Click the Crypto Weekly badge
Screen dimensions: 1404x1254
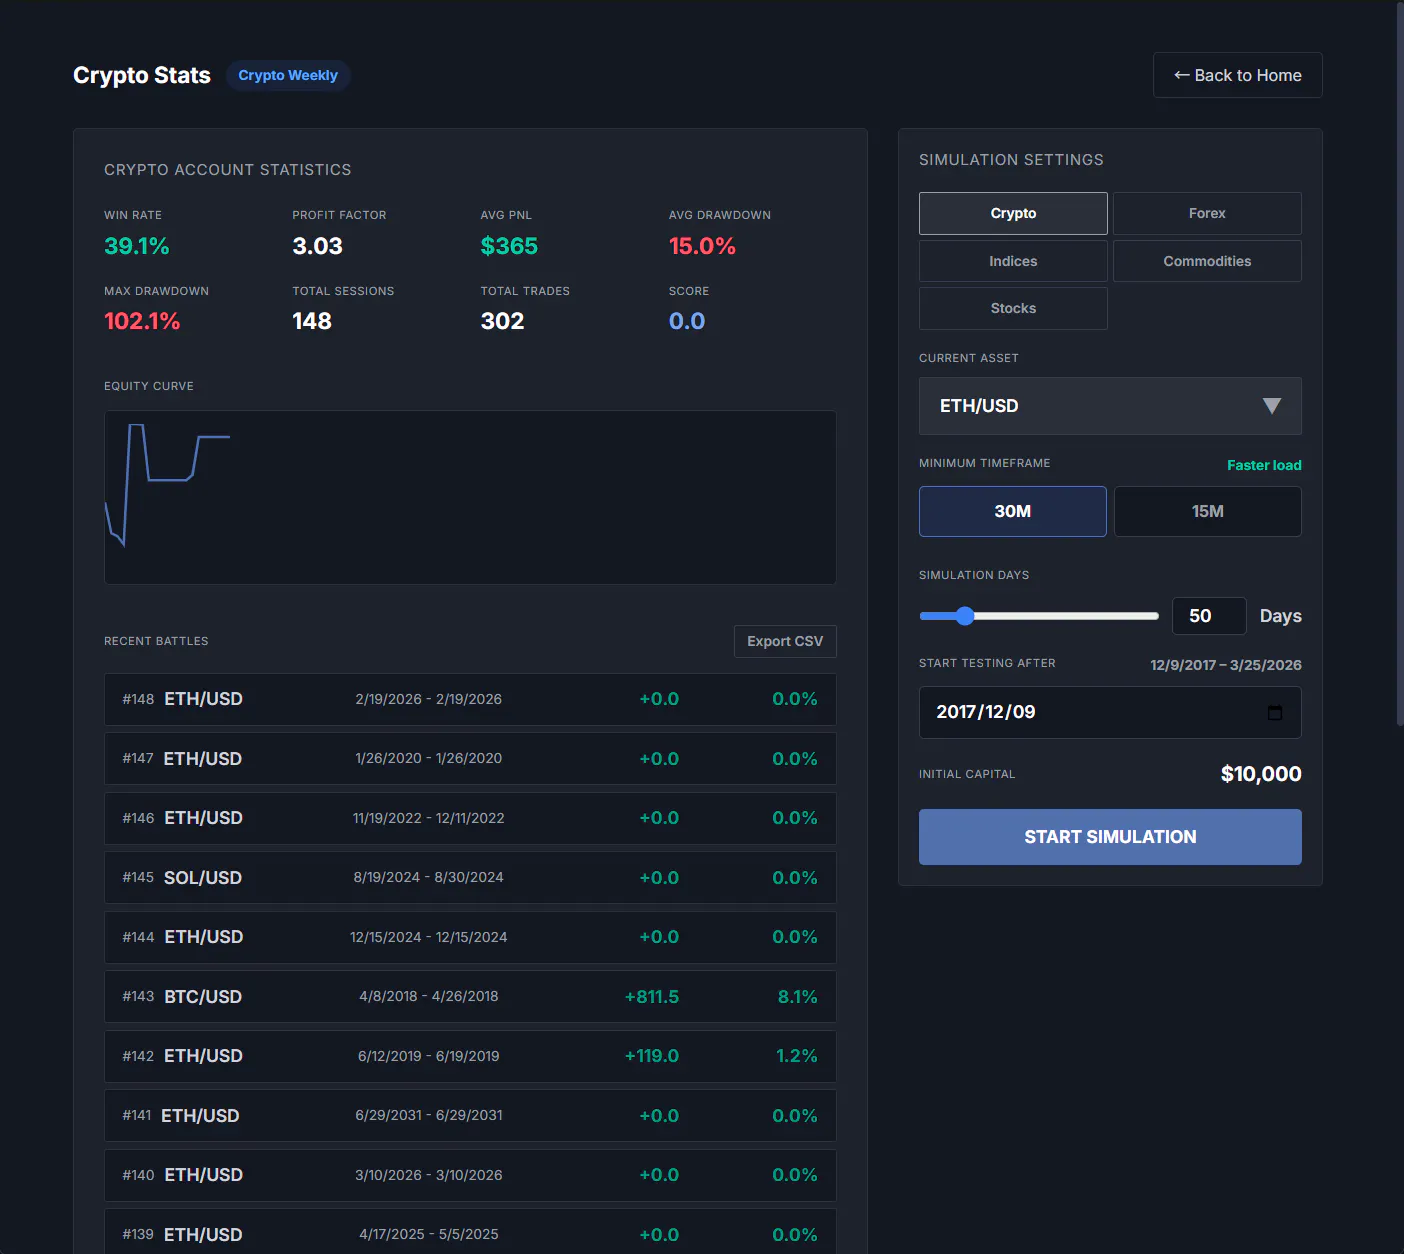(288, 75)
